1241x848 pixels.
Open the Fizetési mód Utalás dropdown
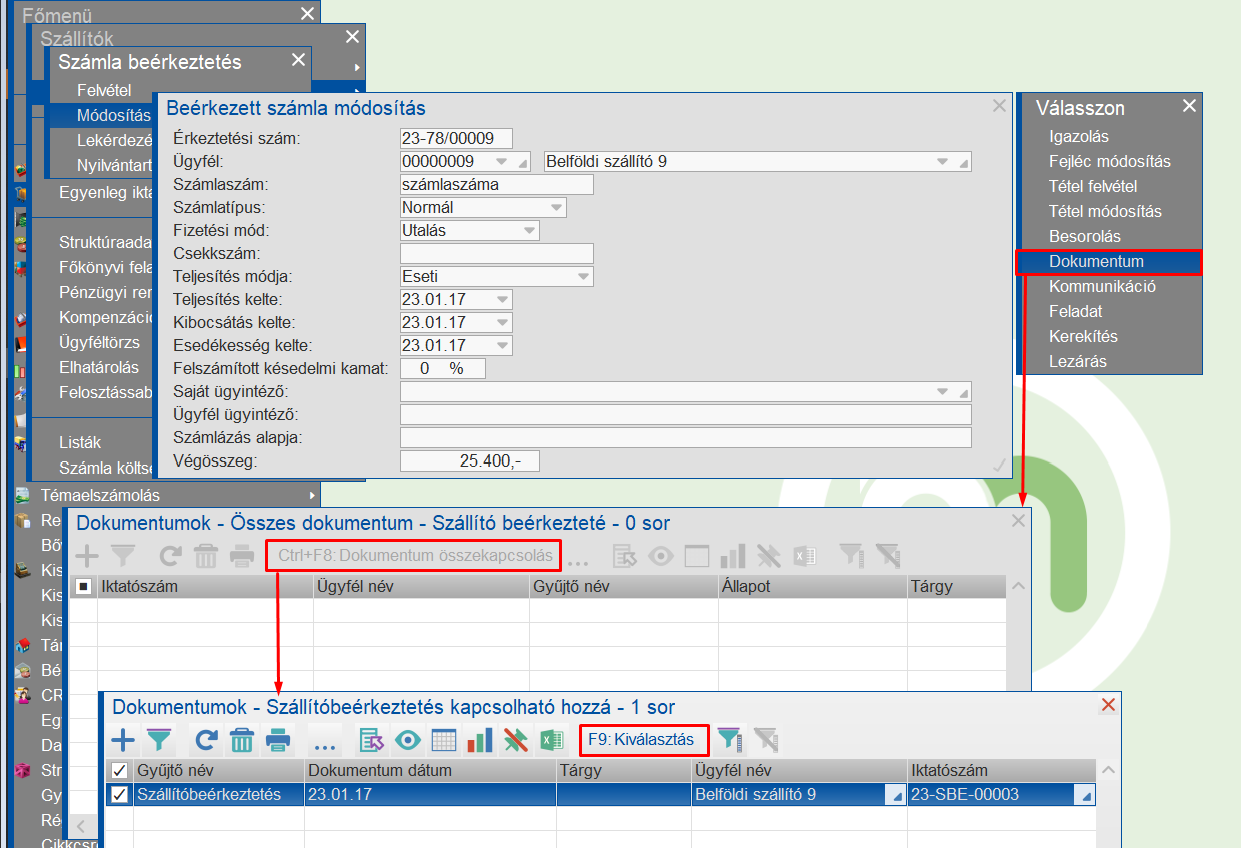pos(529,231)
